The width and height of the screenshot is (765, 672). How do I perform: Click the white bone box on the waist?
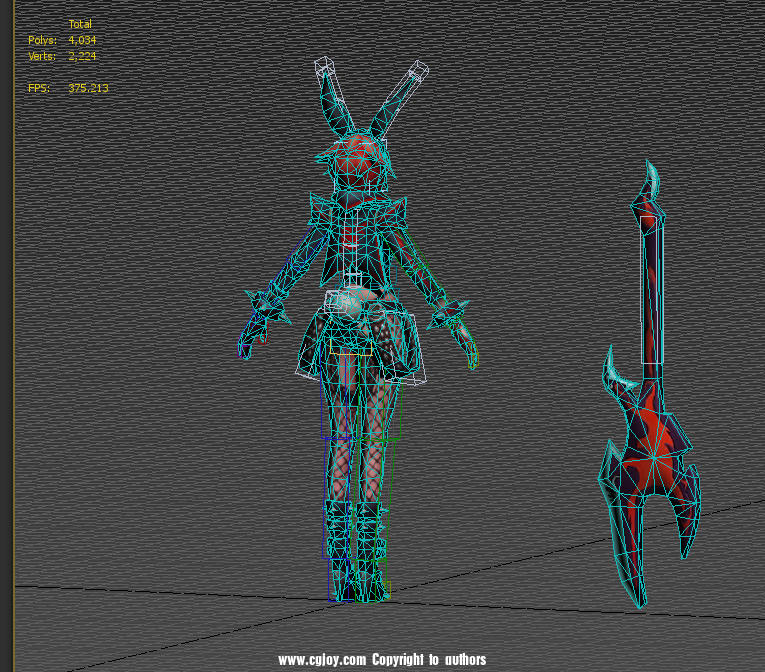(x=352, y=277)
